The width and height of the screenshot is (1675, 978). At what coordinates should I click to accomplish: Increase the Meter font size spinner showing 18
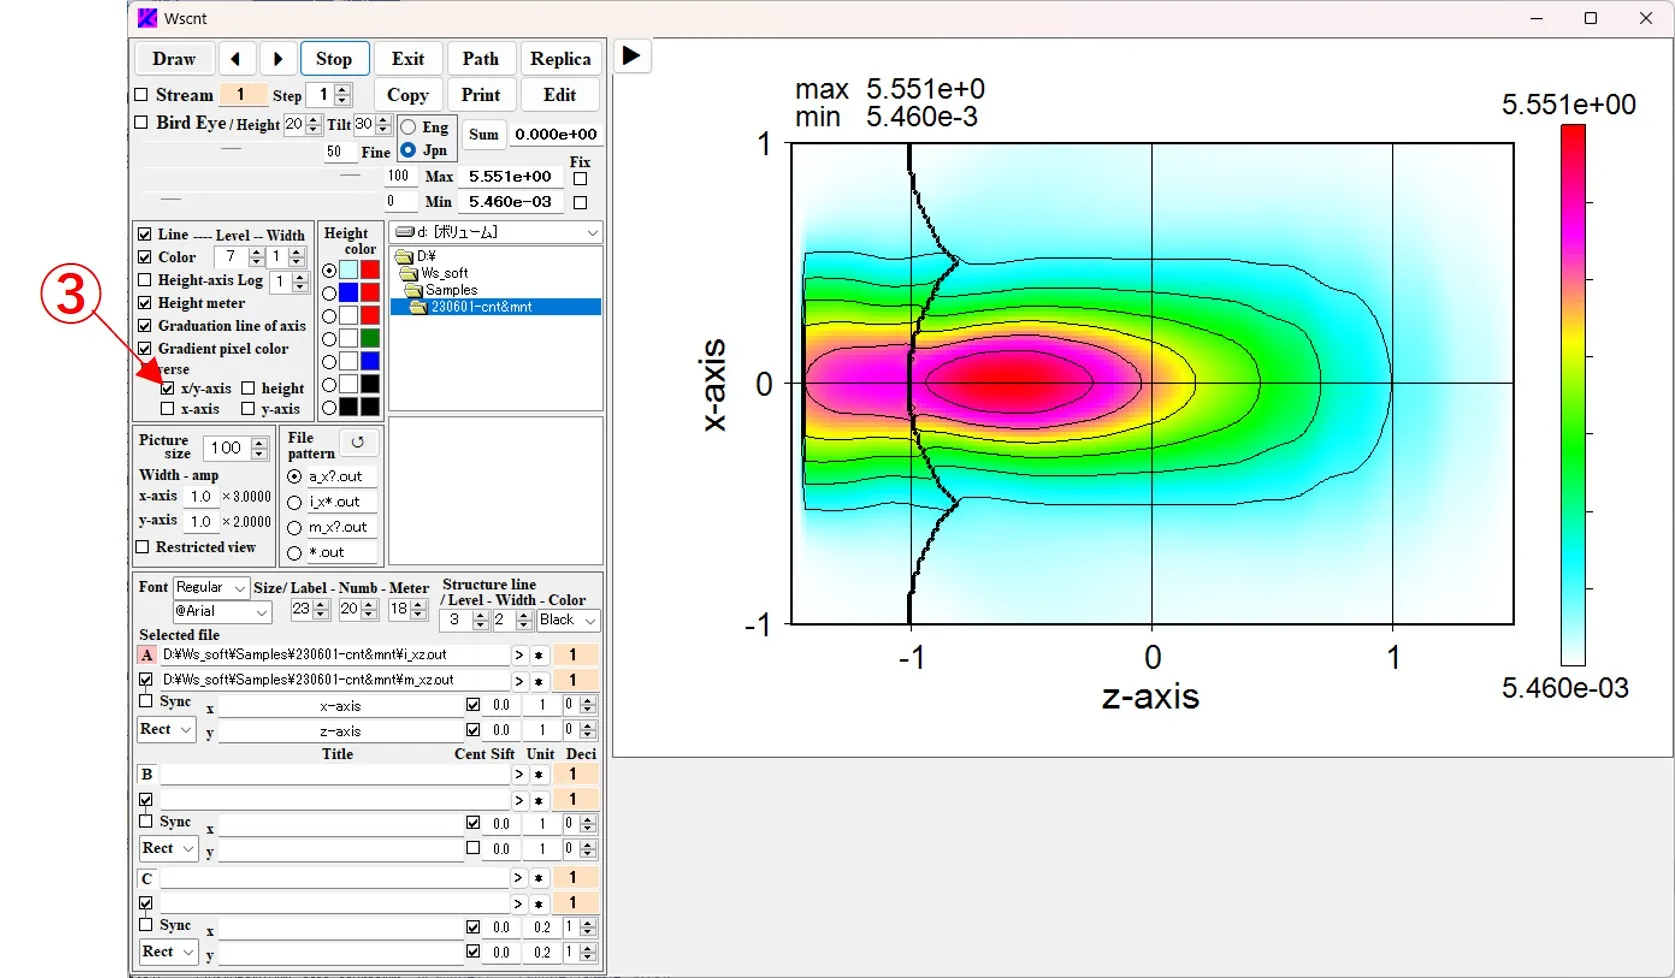(x=418, y=604)
